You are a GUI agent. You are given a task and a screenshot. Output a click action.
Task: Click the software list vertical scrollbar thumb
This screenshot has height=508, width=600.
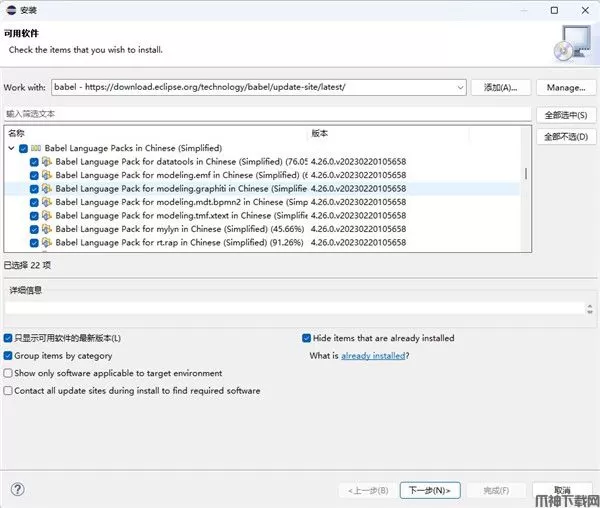click(526, 173)
